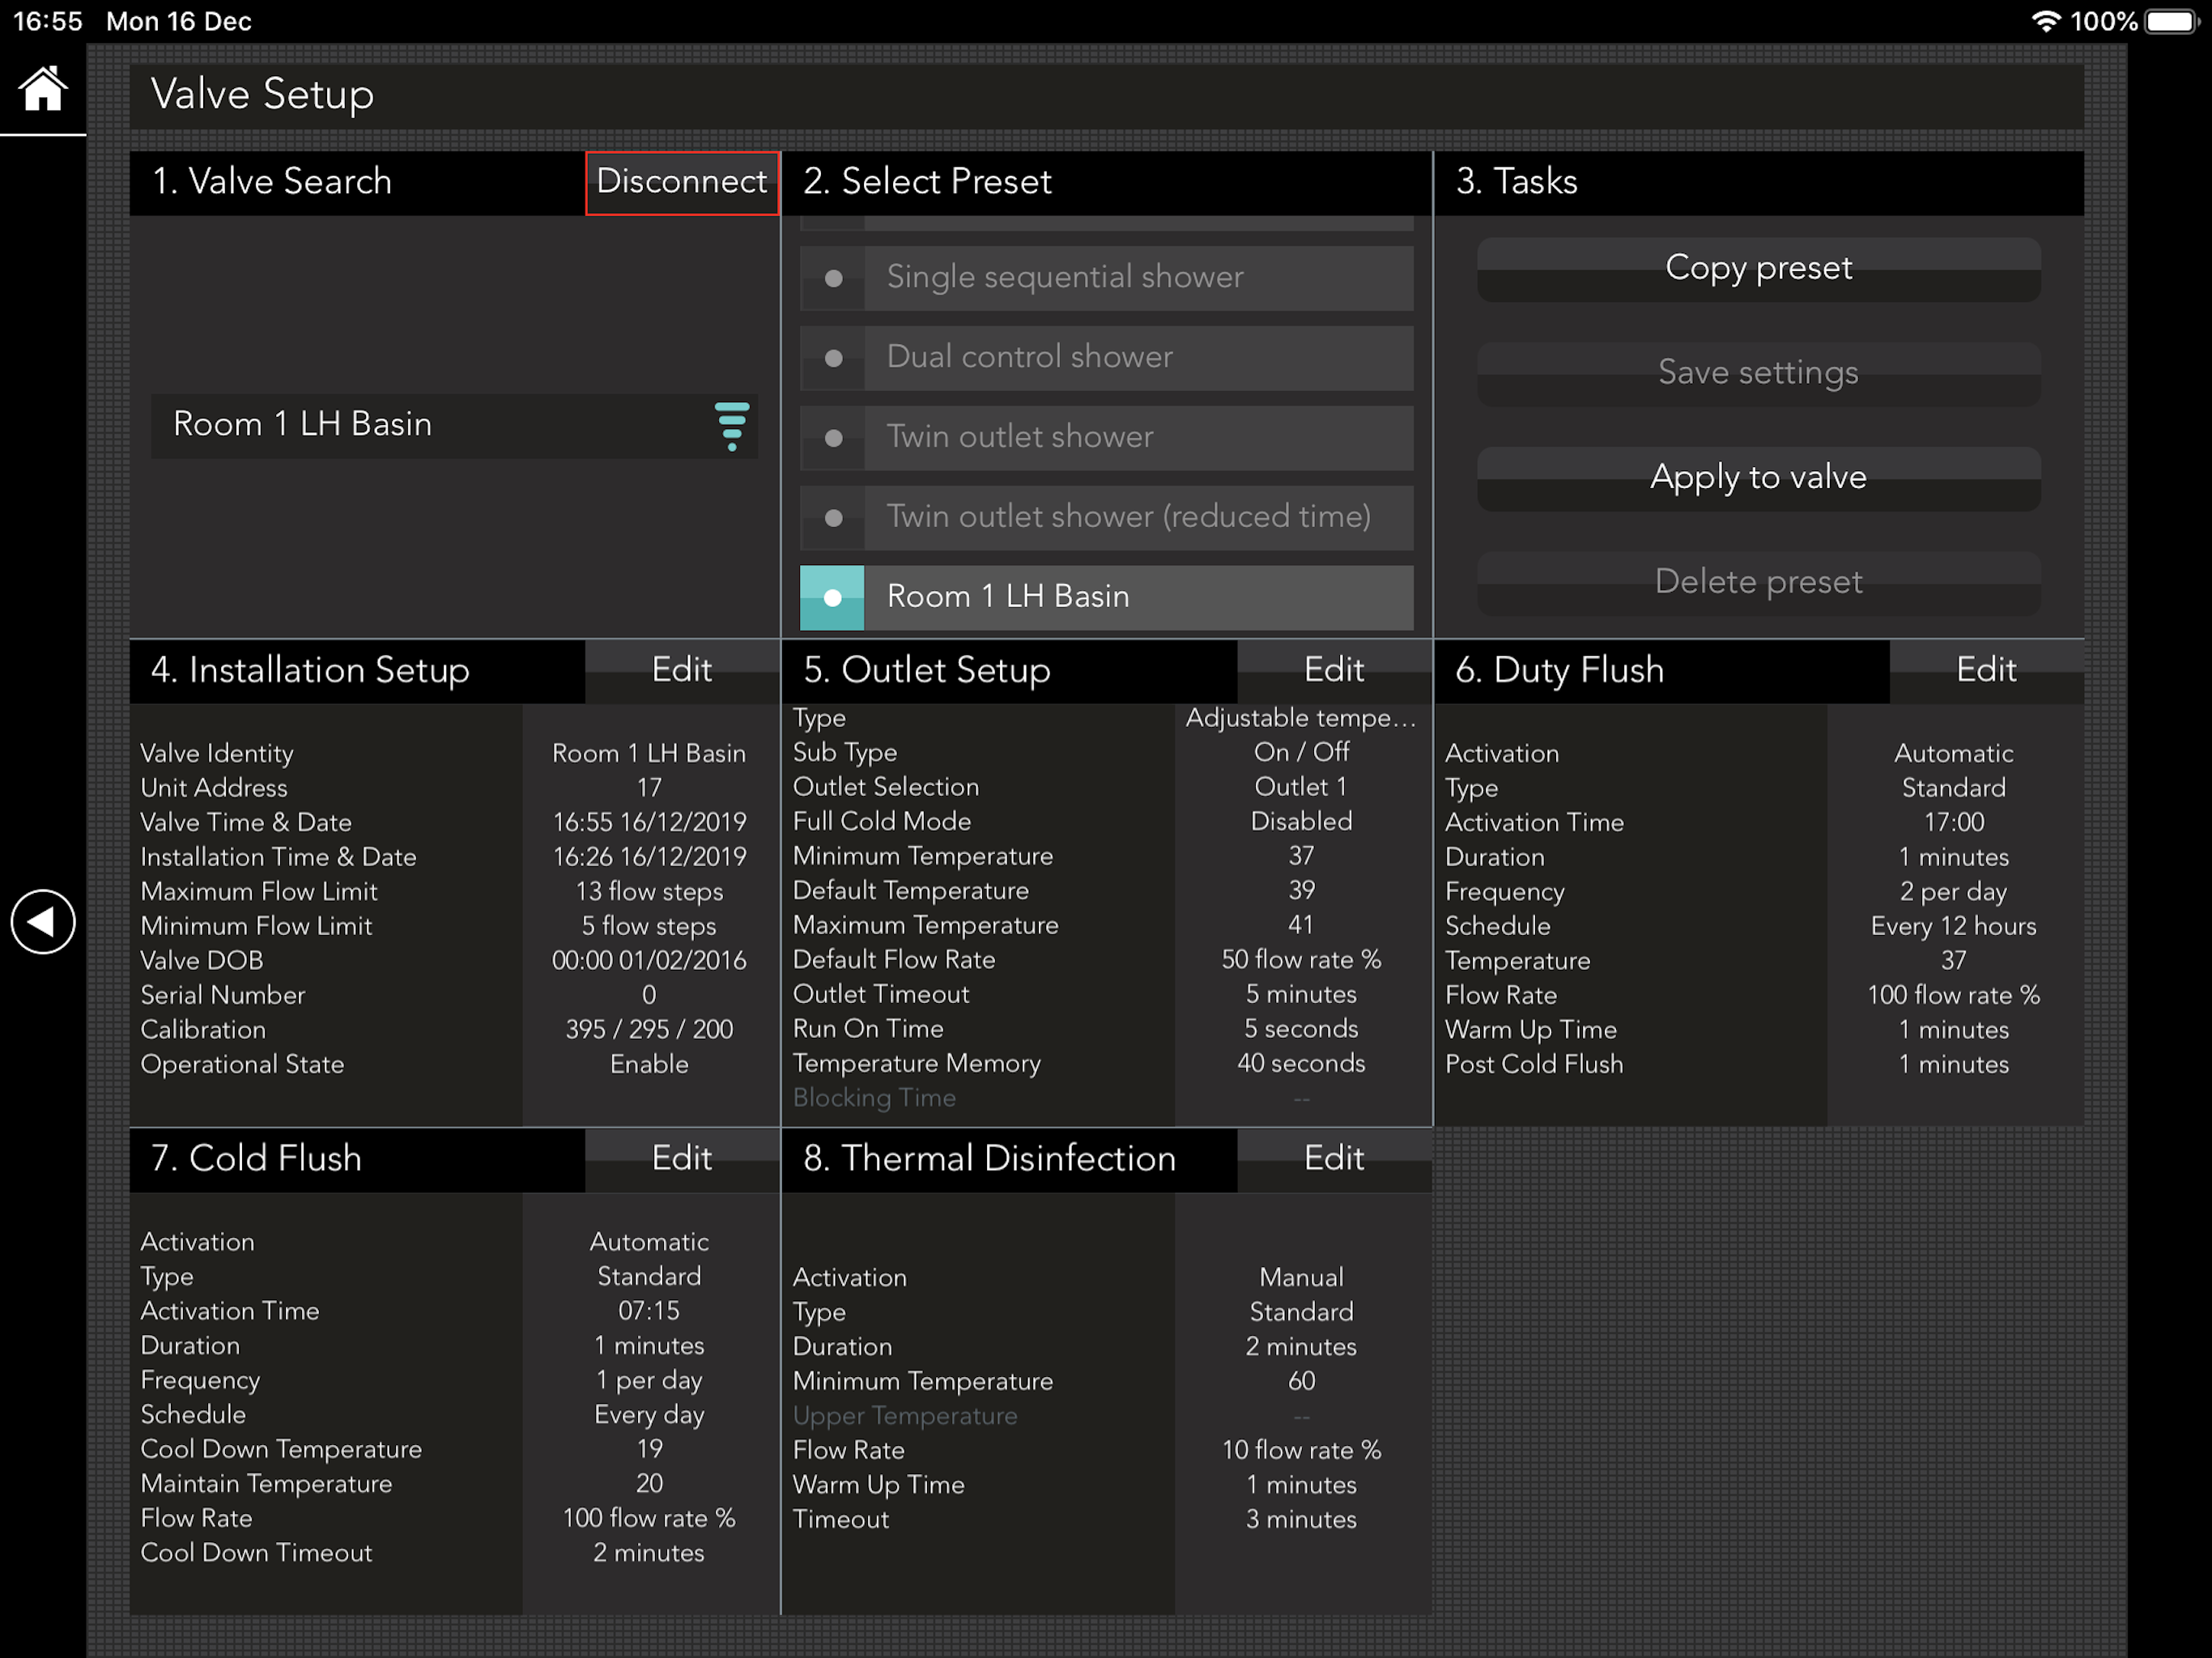Click Duty Flush Activation Time 17:00
This screenshot has width=2212, height=1658.
pyautogui.click(x=1953, y=822)
